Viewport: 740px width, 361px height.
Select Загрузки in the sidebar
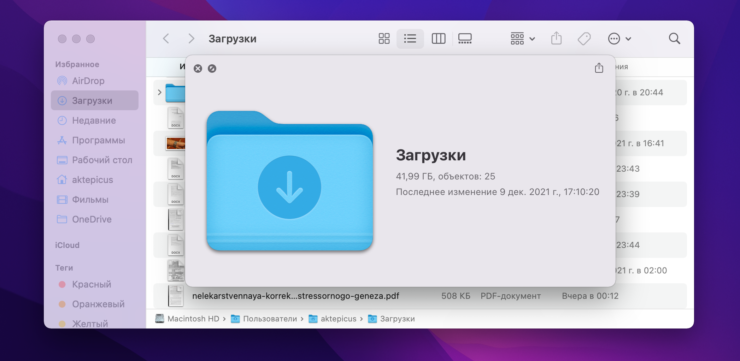[94, 101]
